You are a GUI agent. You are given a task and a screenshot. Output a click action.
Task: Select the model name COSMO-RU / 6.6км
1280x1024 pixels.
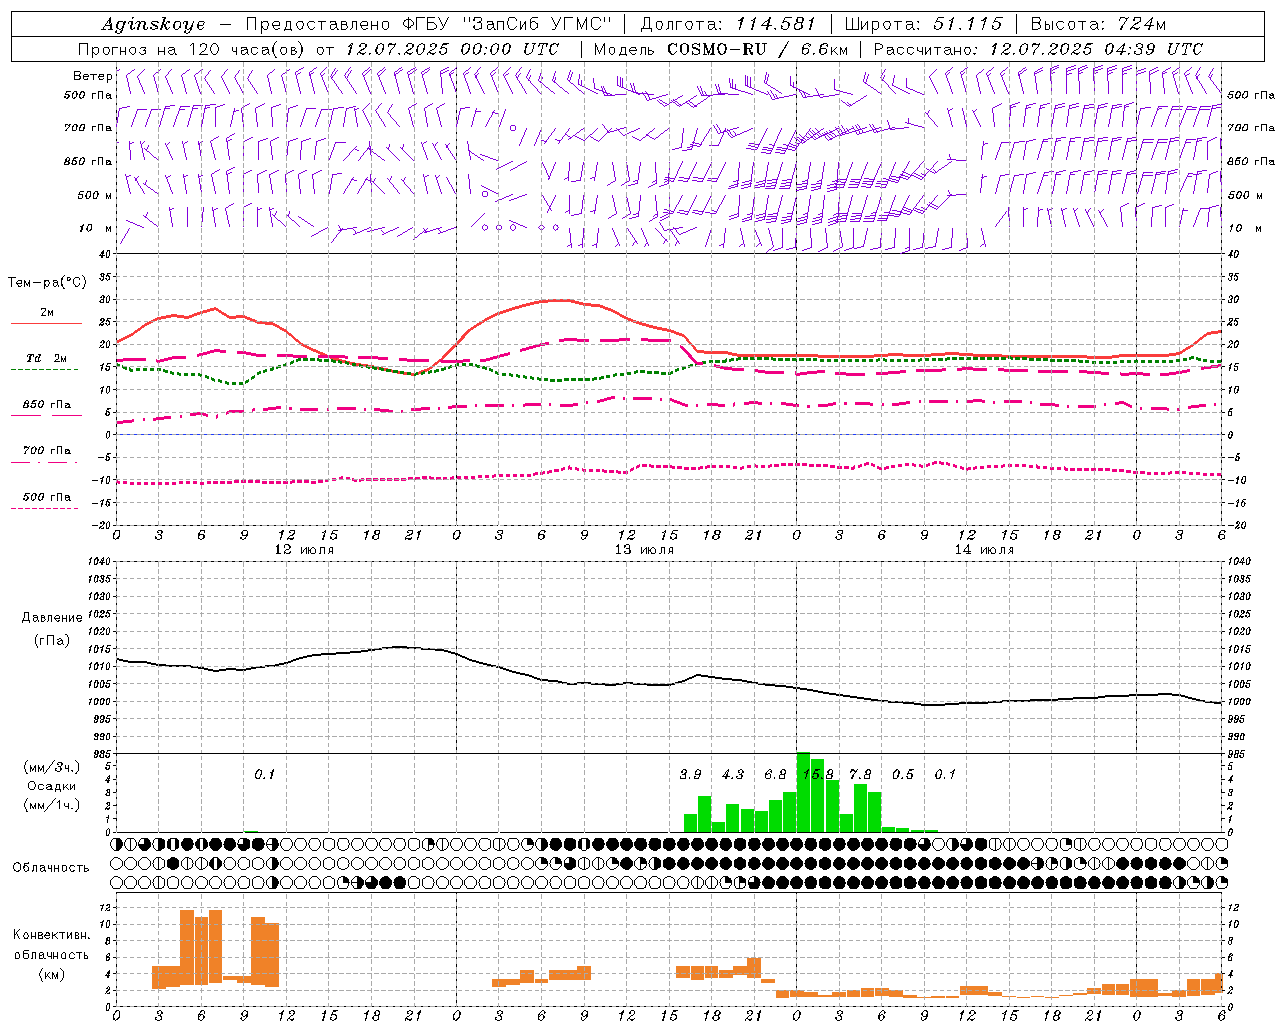point(757,49)
